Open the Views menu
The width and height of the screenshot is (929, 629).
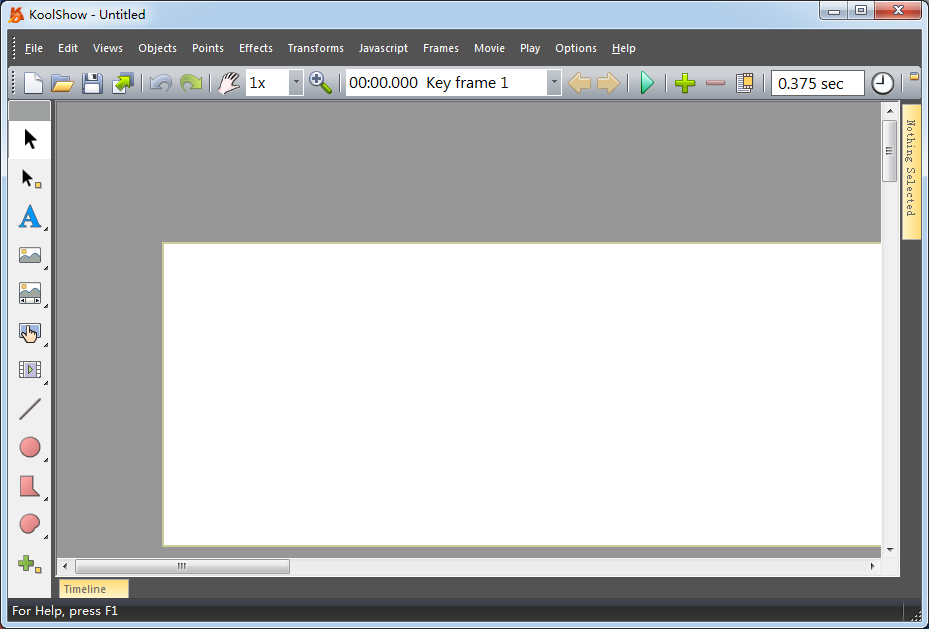pos(108,48)
